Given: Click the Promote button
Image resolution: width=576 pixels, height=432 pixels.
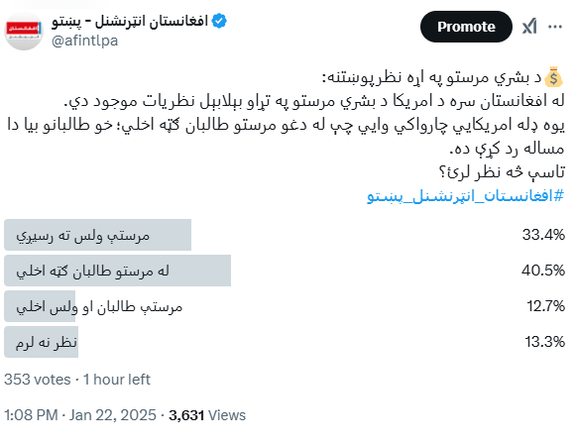Looking at the screenshot, I should pyautogui.click(x=466, y=26).
